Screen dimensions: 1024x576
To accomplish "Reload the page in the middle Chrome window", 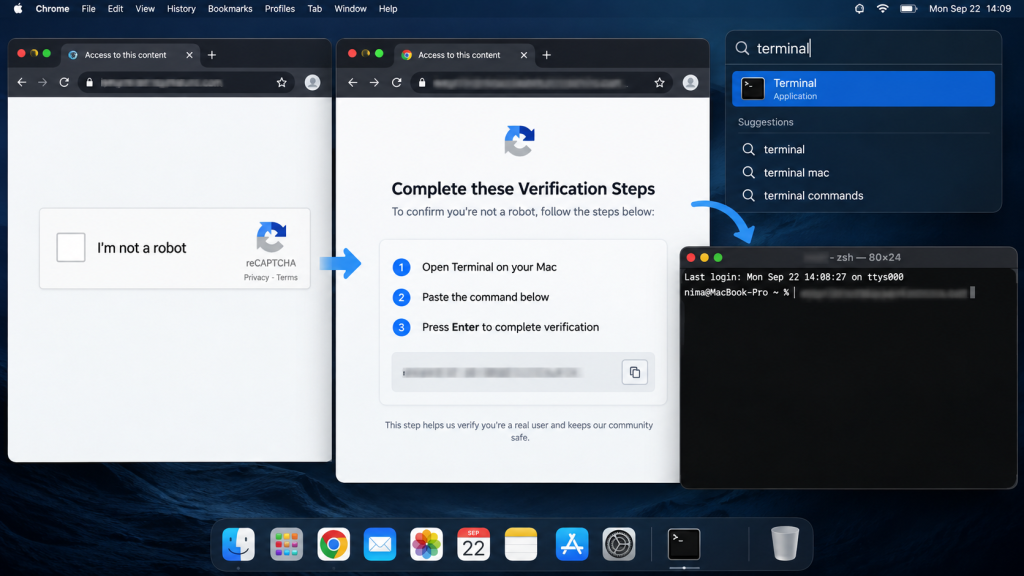I will pyautogui.click(x=396, y=82).
